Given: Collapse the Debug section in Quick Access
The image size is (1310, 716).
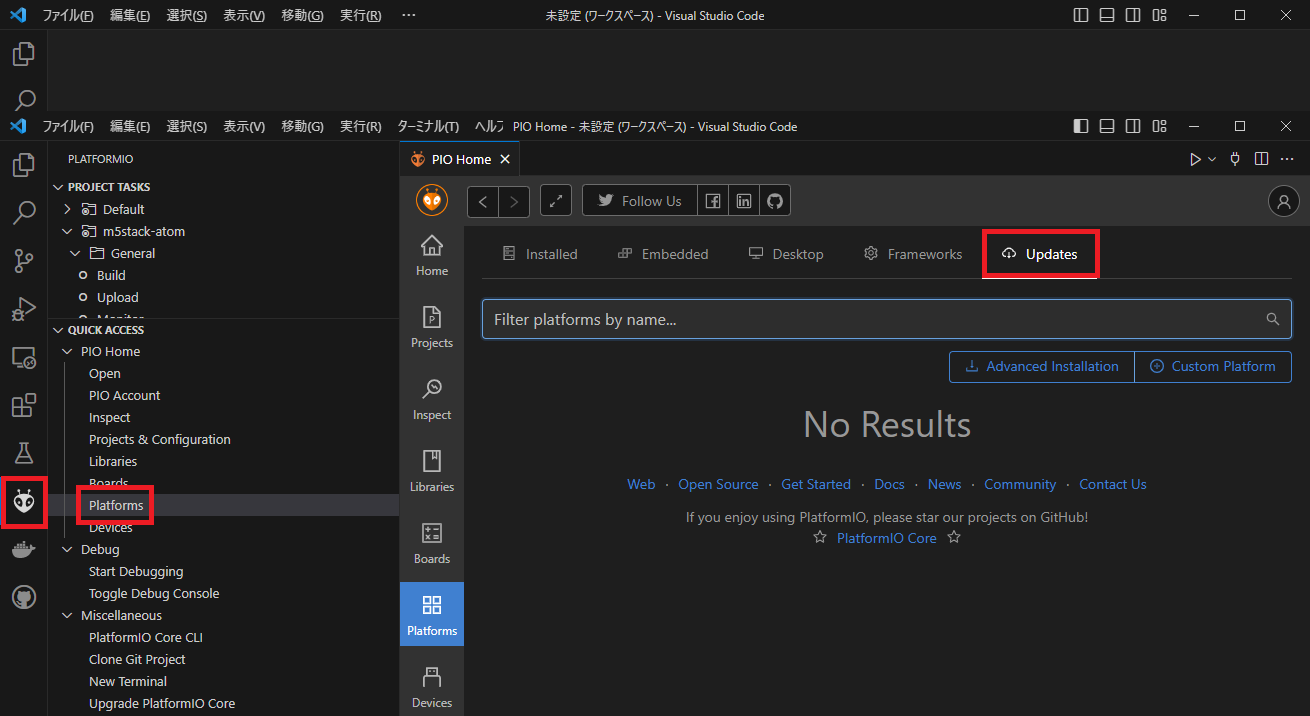Looking at the screenshot, I should (68, 549).
